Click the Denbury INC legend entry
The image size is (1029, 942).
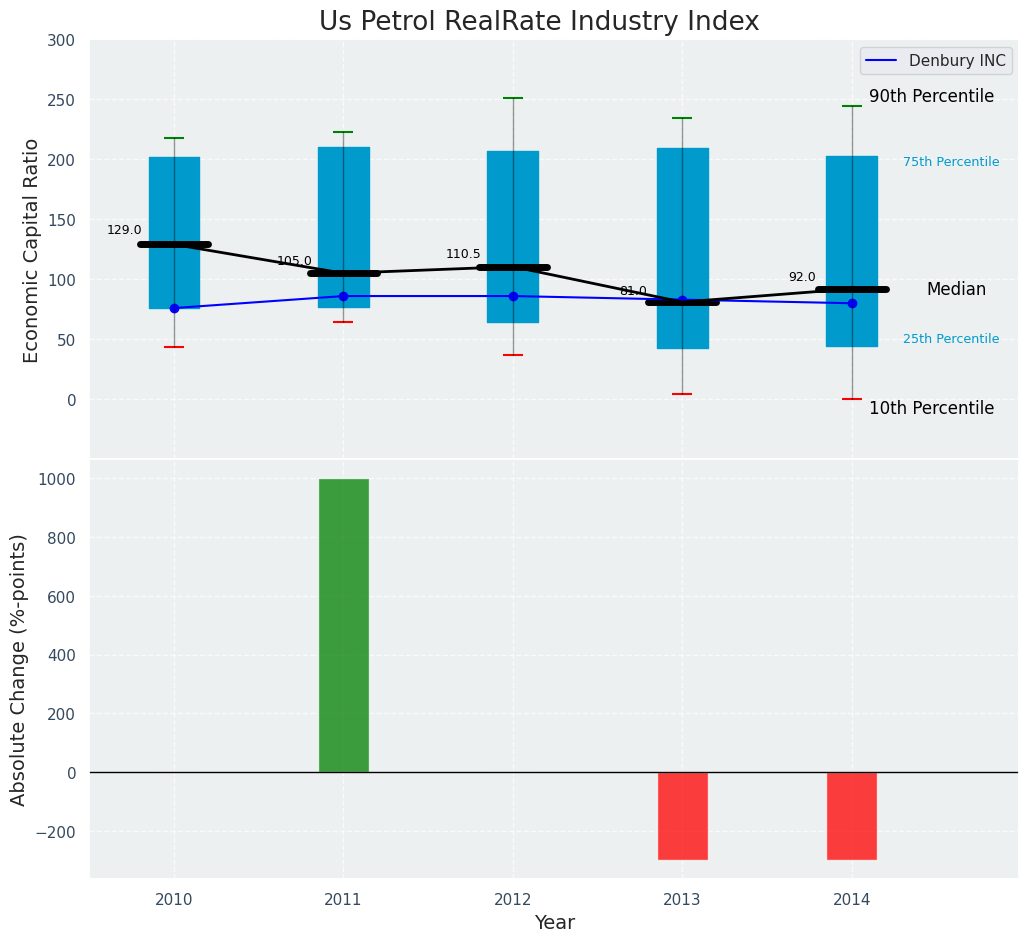pos(937,61)
